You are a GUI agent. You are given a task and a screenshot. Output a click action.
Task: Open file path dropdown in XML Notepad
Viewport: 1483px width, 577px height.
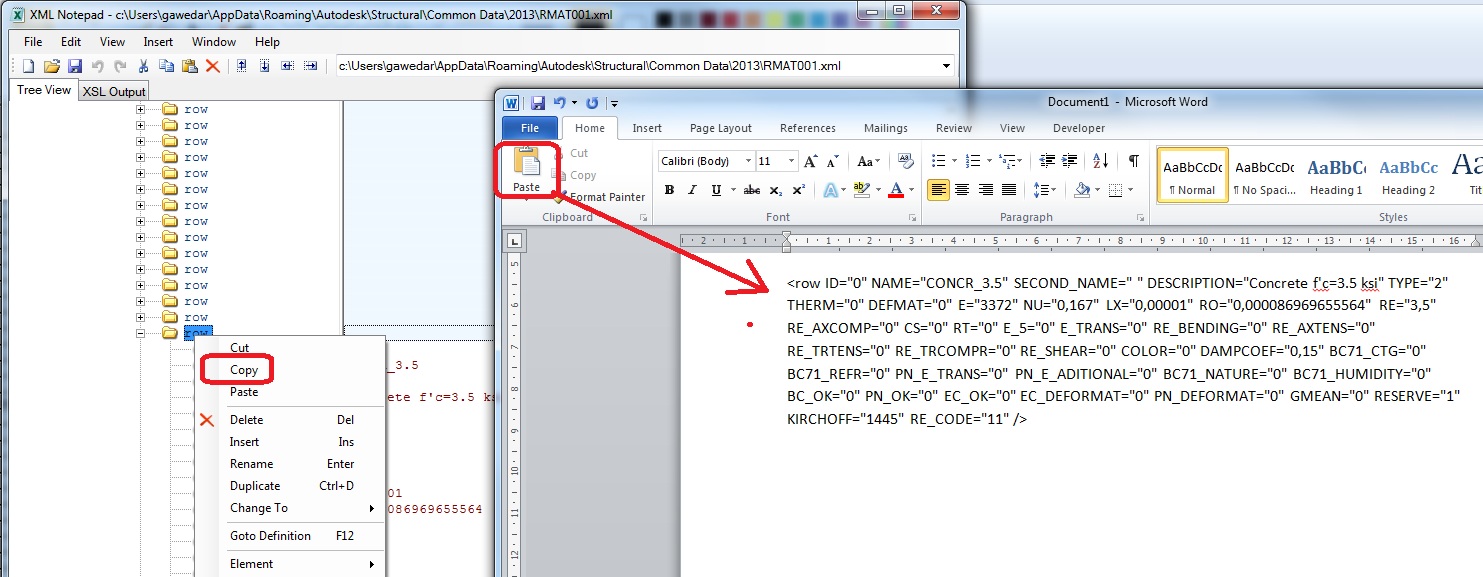click(x=946, y=66)
